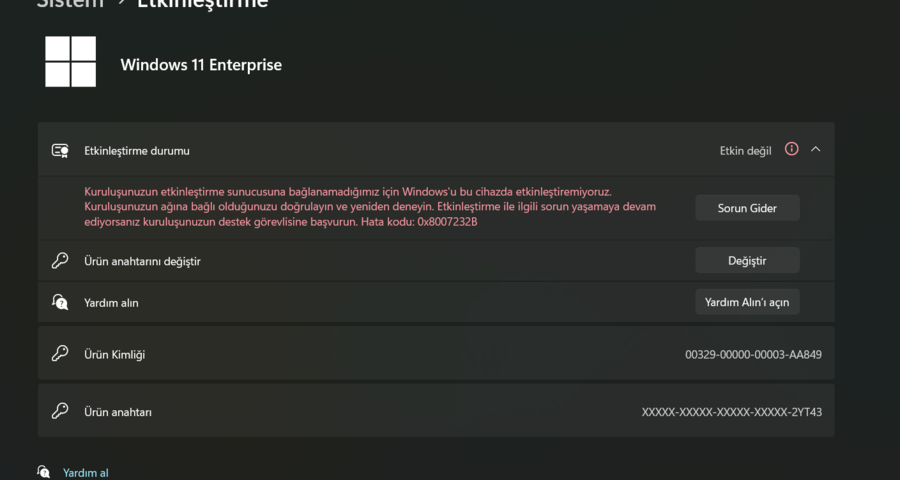Viewport: 900px width, 480px height.
Task: Click the key icon beside Ürün Kimliği
Action: pos(60,354)
